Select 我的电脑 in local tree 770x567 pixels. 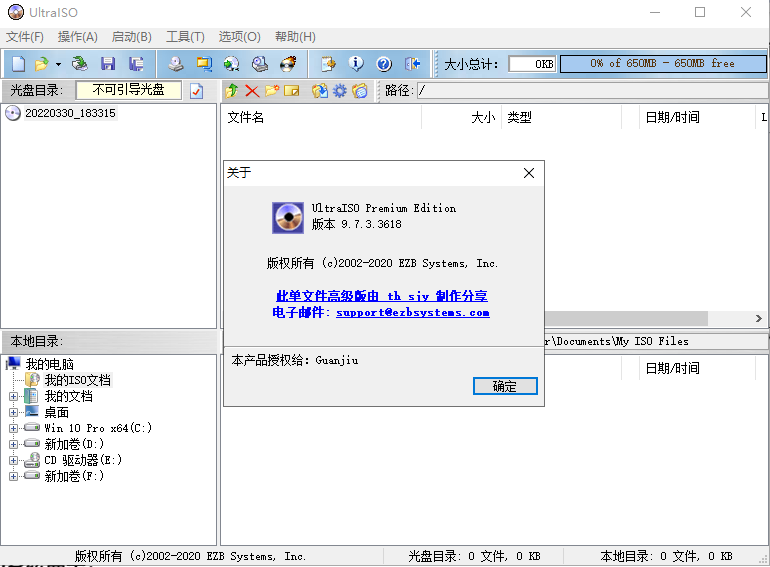click(50, 364)
